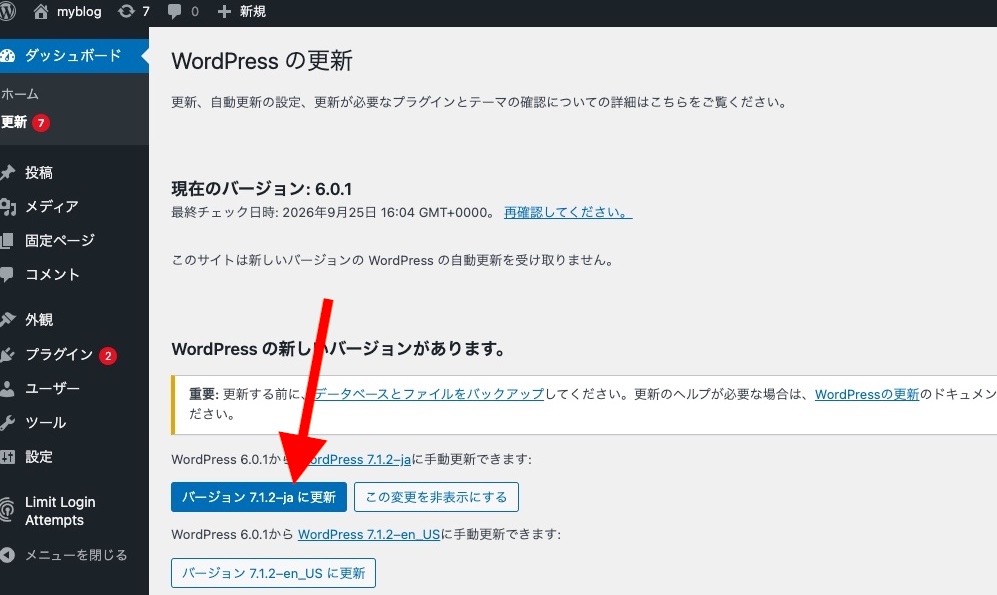This screenshot has width=997, height=595.
Task: Open the WordPress 7.1.2–ja link
Action: (x=357, y=460)
